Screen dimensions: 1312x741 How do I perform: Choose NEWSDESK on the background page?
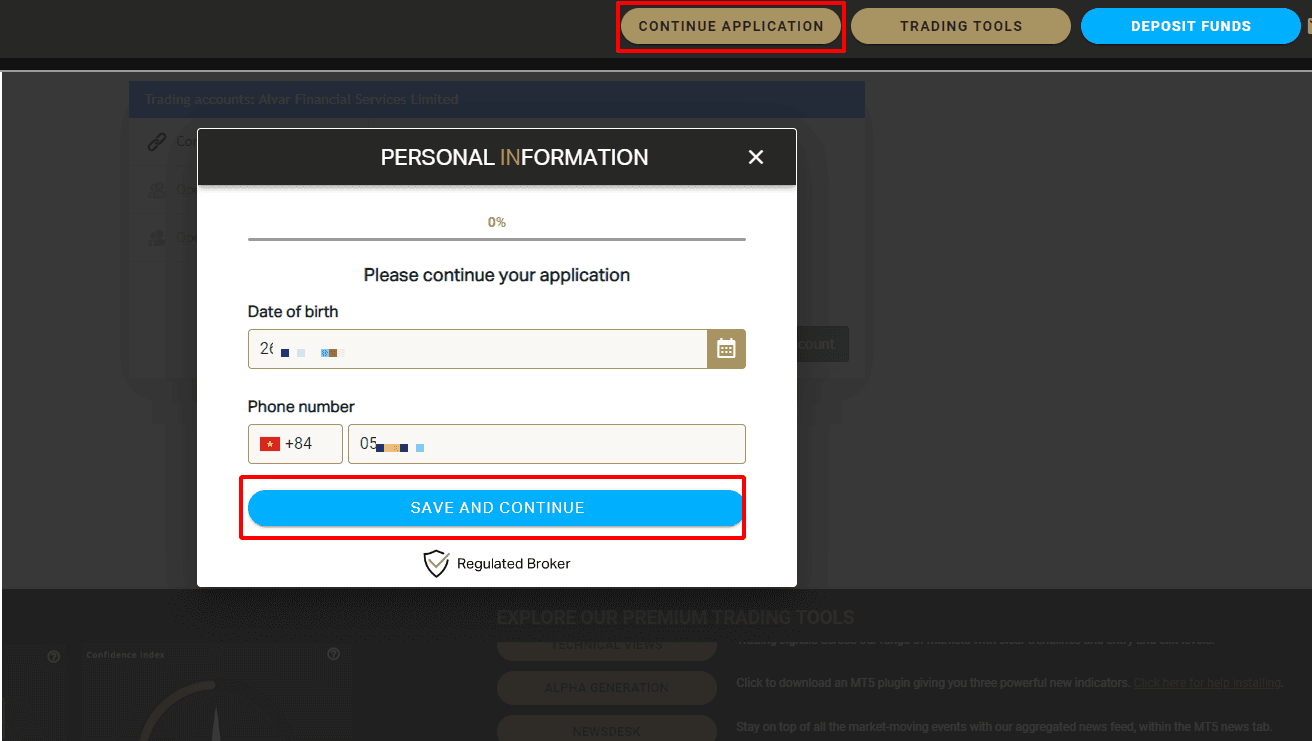607,731
